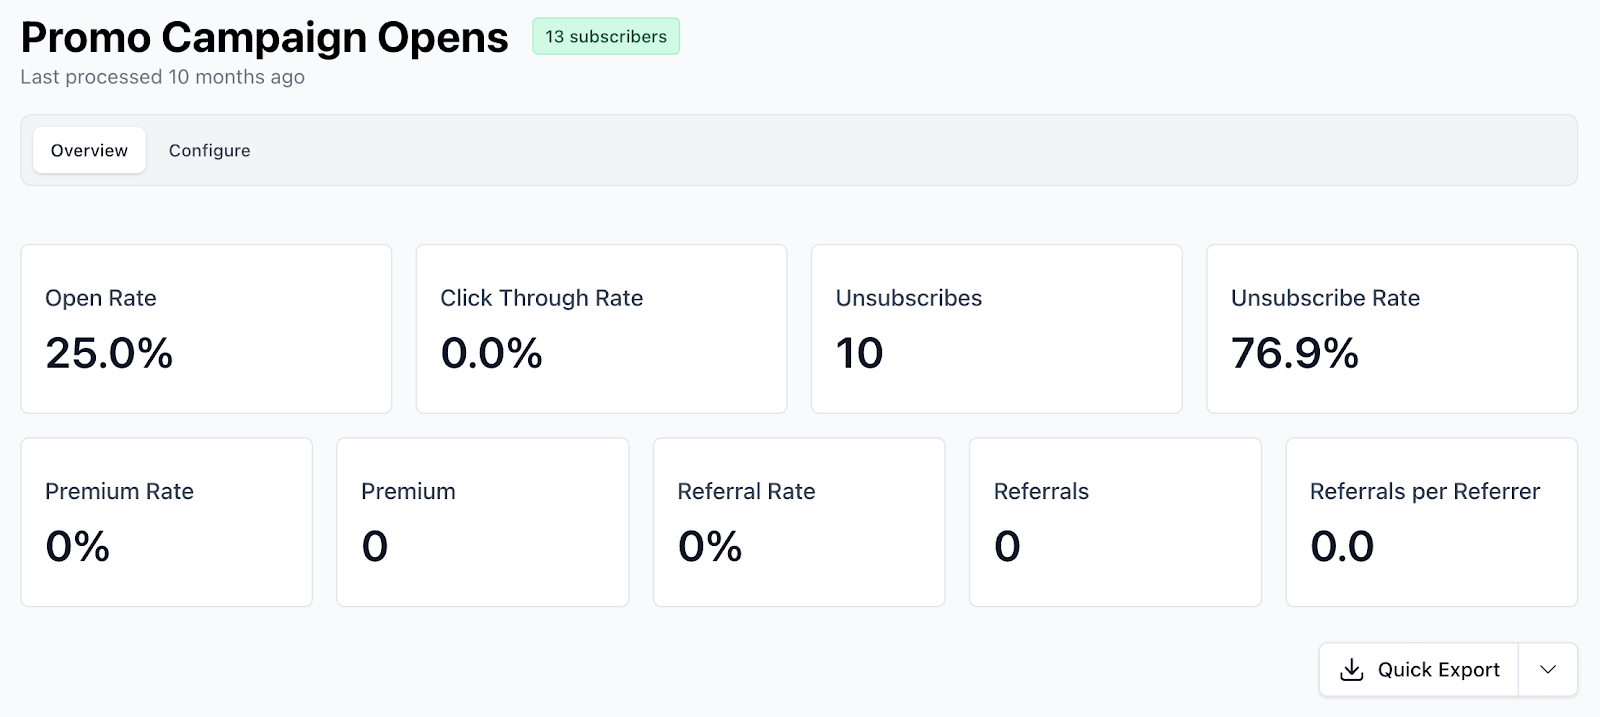Click the 0.0% click through value
This screenshot has height=717, width=1600.
(x=491, y=353)
